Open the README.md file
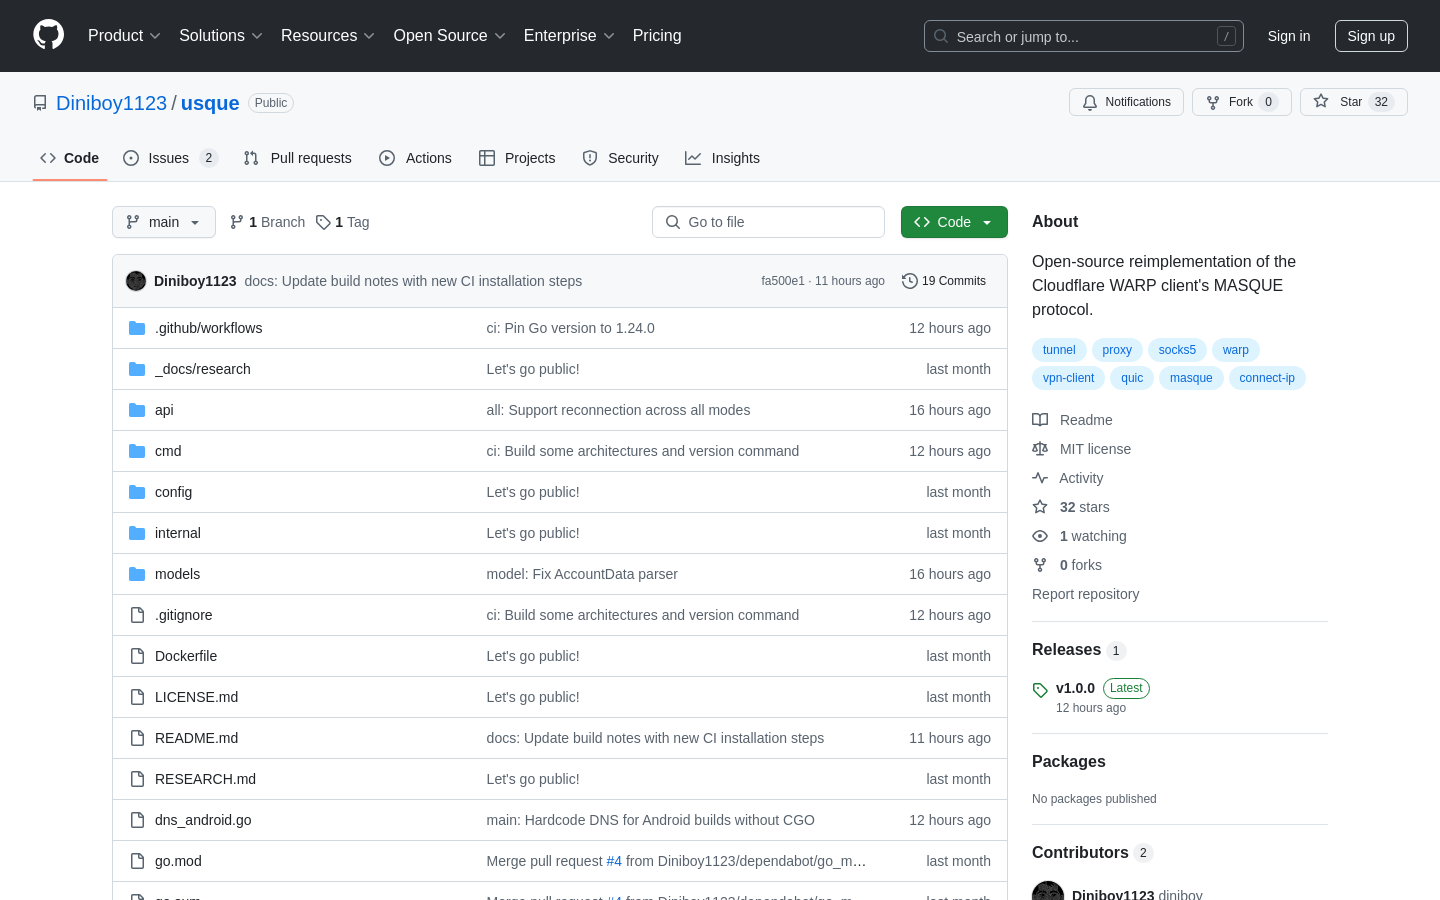The height and width of the screenshot is (900, 1440). pyautogui.click(x=196, y=738)
